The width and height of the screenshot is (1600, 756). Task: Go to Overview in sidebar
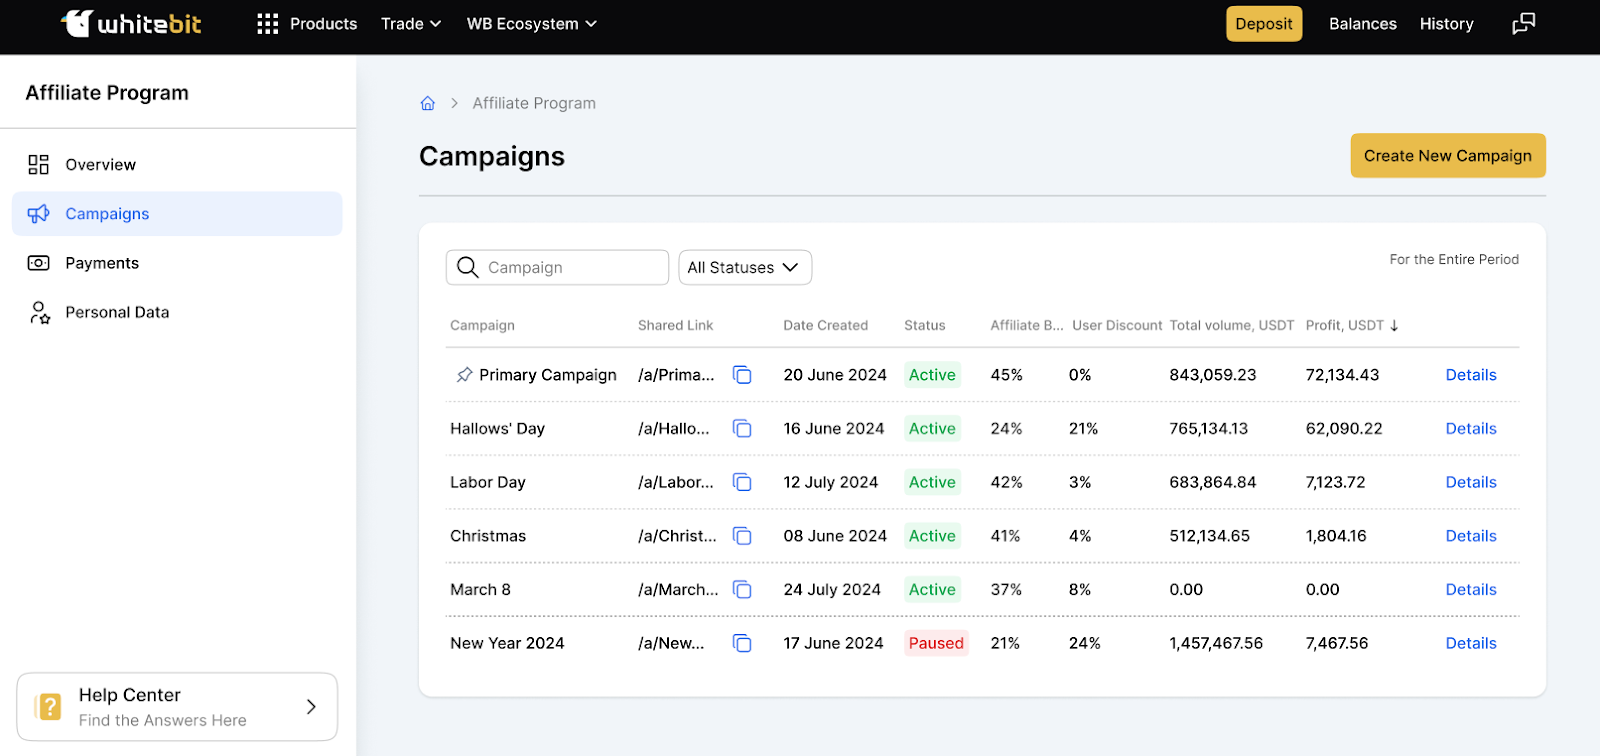100,165
